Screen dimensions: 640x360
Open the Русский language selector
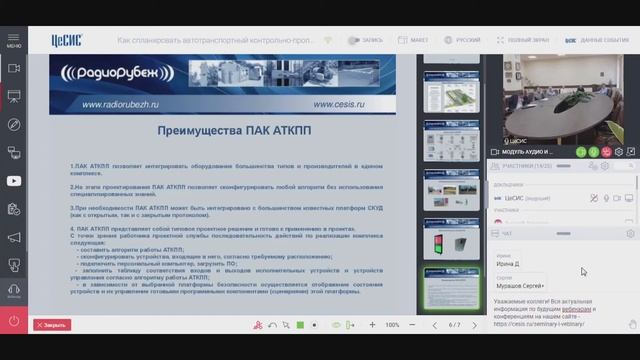462,40
